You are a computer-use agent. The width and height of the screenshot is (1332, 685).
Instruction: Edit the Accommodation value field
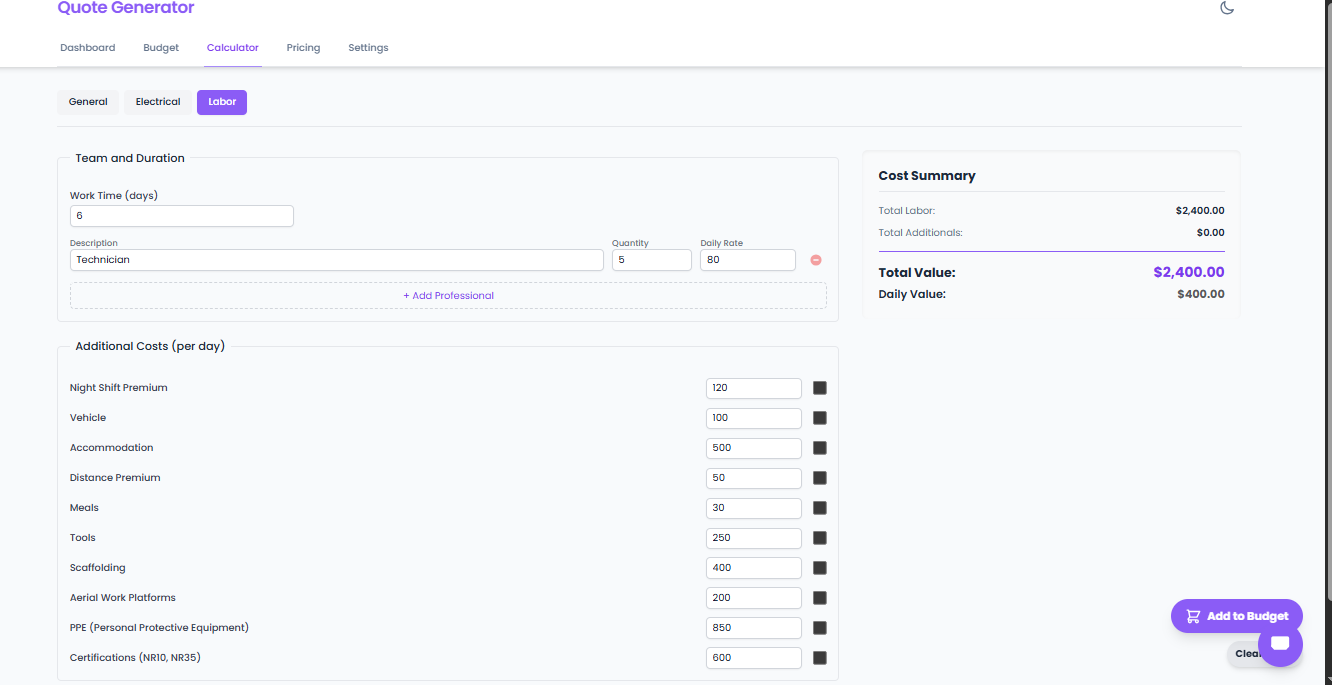754,448
